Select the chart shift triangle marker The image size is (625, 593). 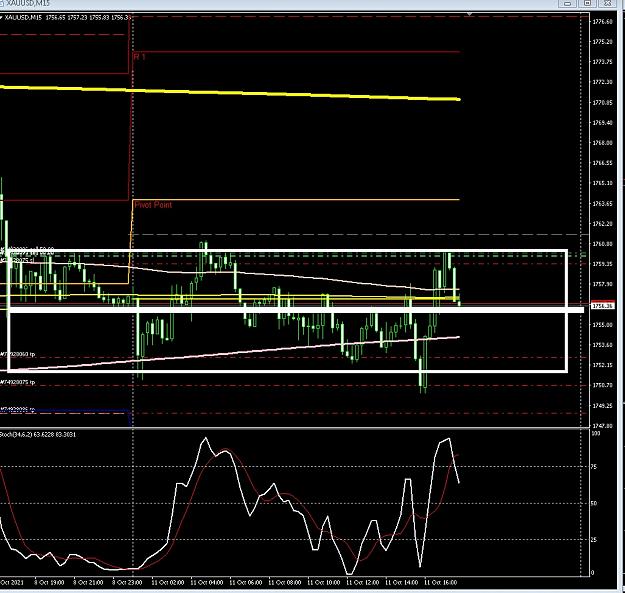coord(470,14)
